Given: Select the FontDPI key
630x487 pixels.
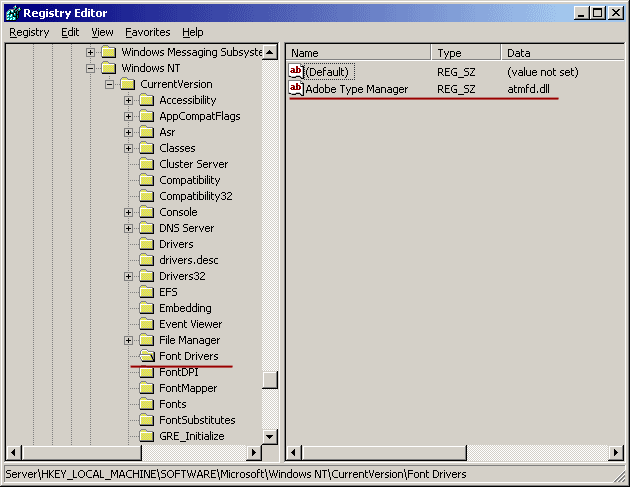Looking at the screenshot, I should (x=179, y=372).
